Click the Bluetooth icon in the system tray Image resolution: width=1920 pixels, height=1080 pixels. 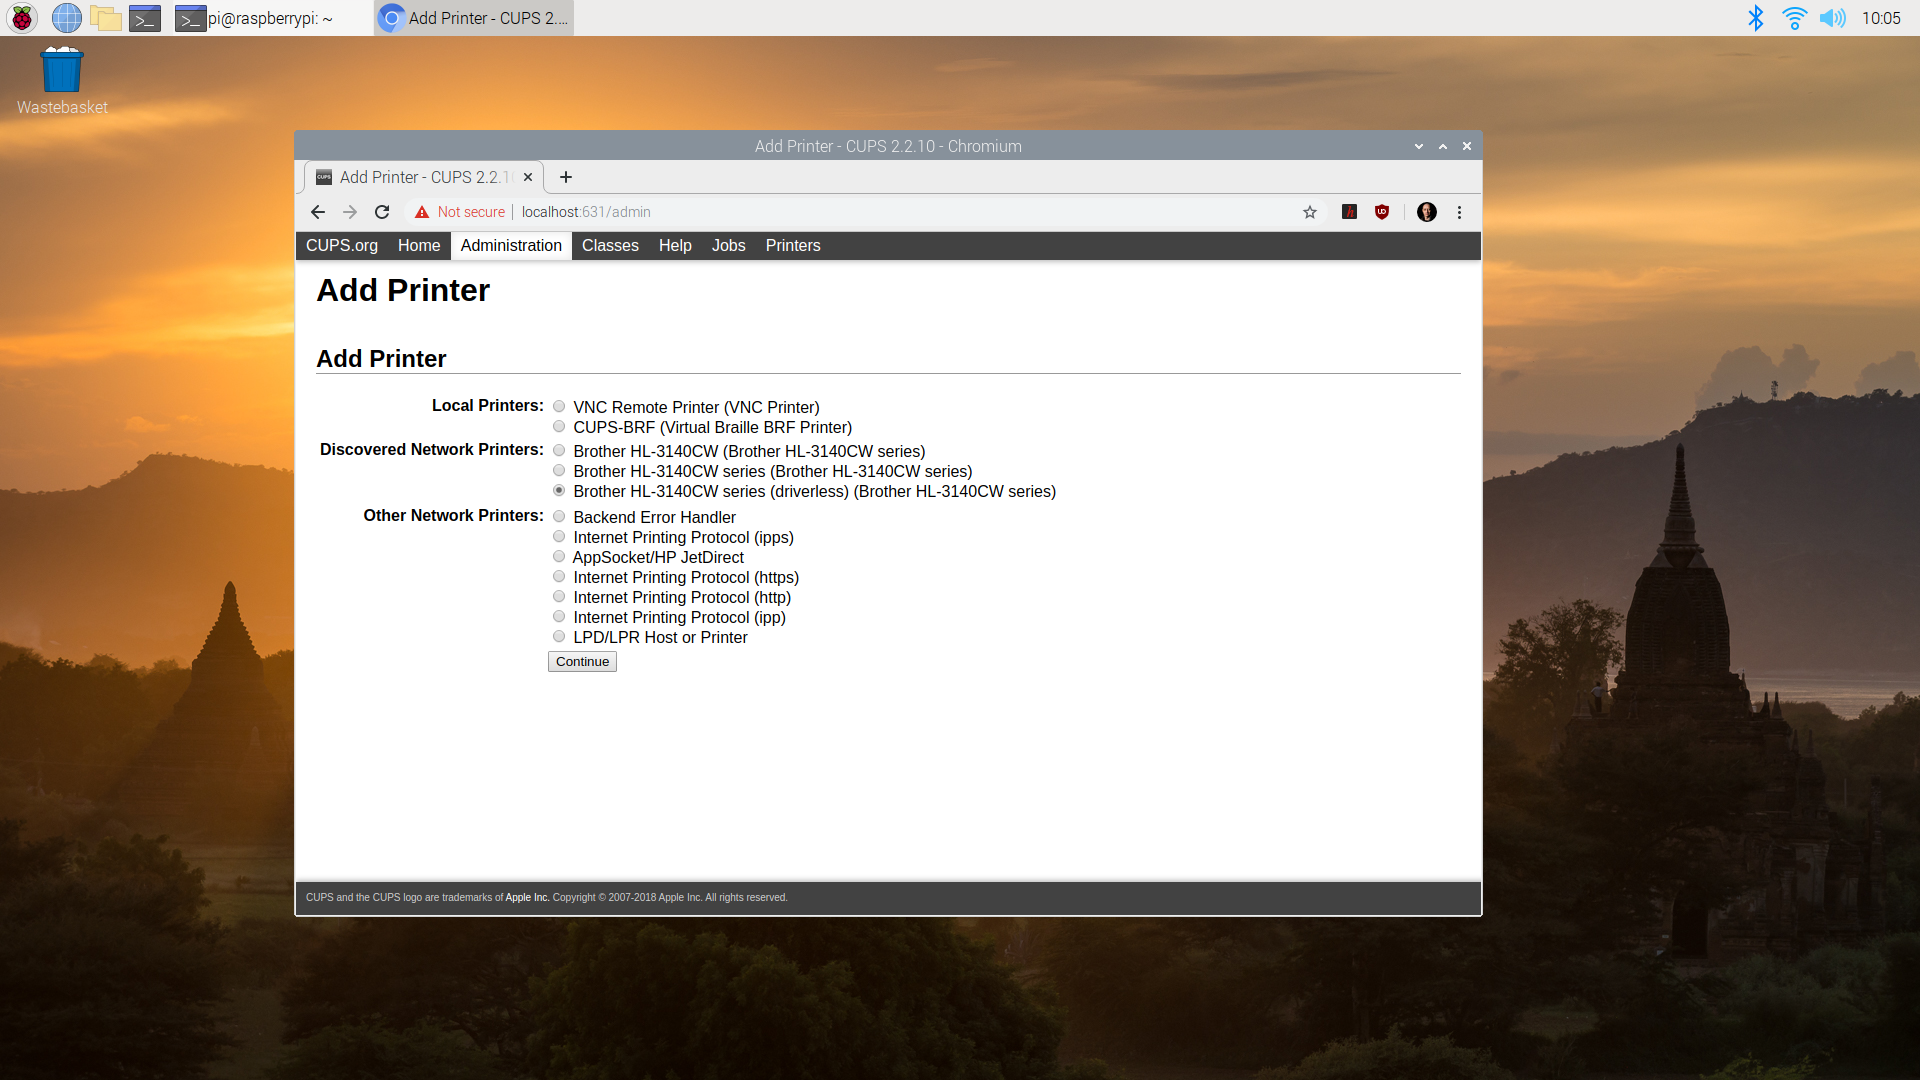coord(1756,18)
